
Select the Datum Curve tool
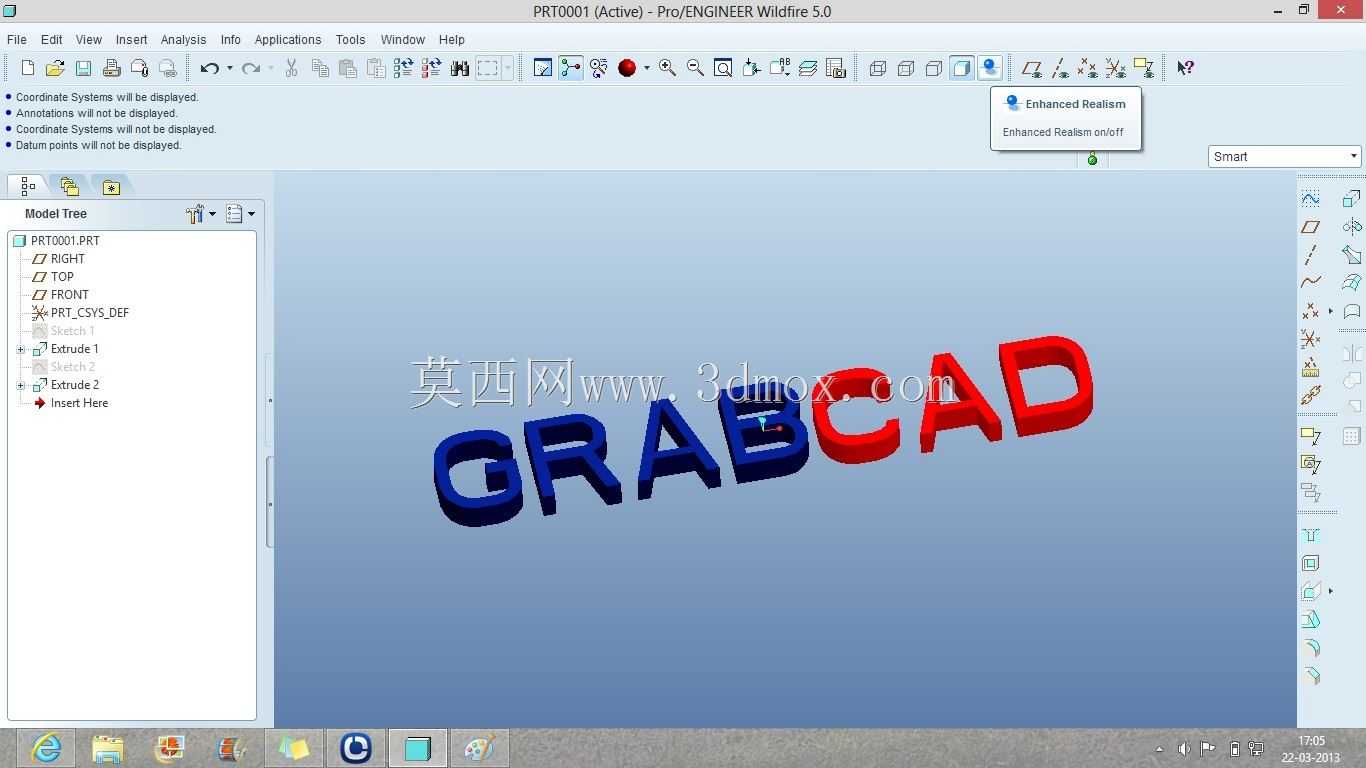point(1311,283)
